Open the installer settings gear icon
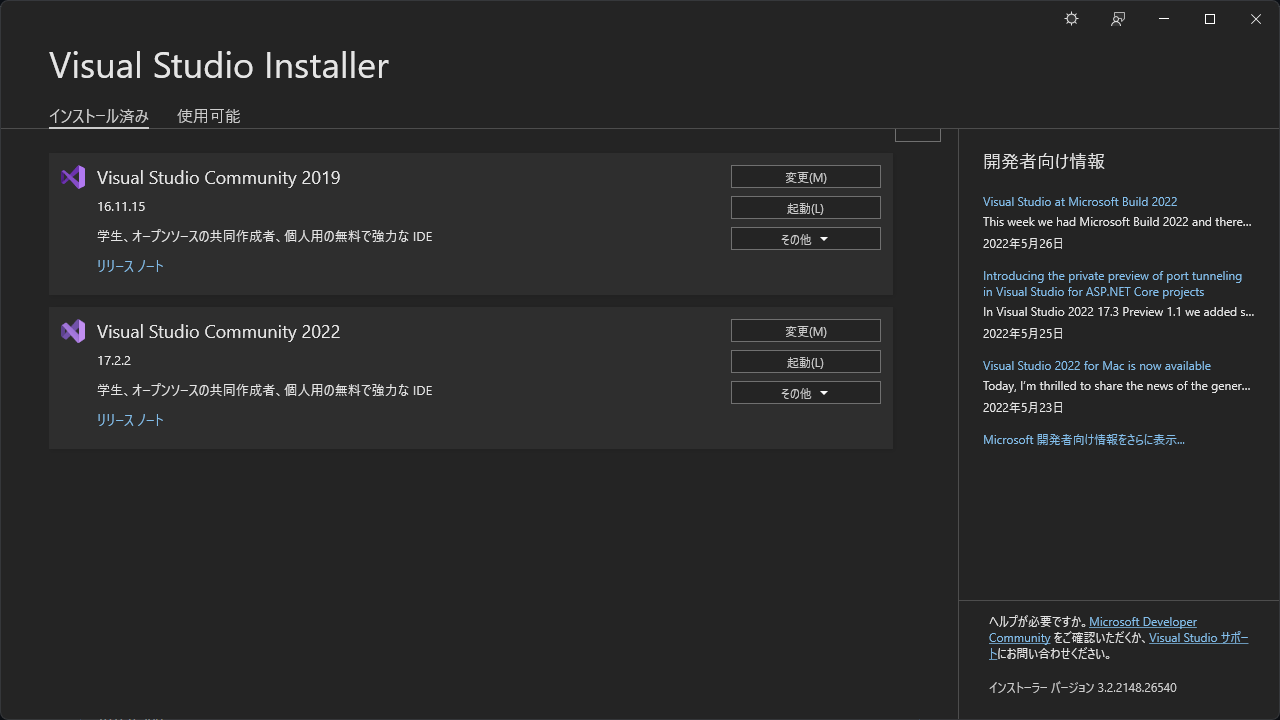 tap(1071, 19)
